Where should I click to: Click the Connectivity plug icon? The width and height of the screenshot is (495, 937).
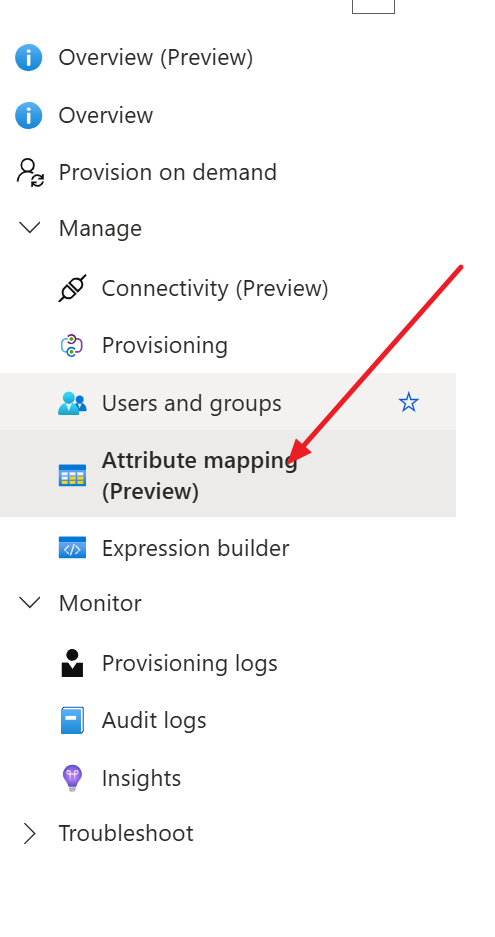click(72, 288)
